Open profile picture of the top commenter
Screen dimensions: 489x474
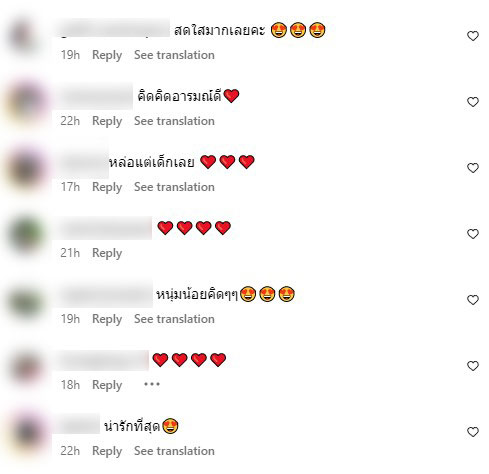click(x=23, y=36)
